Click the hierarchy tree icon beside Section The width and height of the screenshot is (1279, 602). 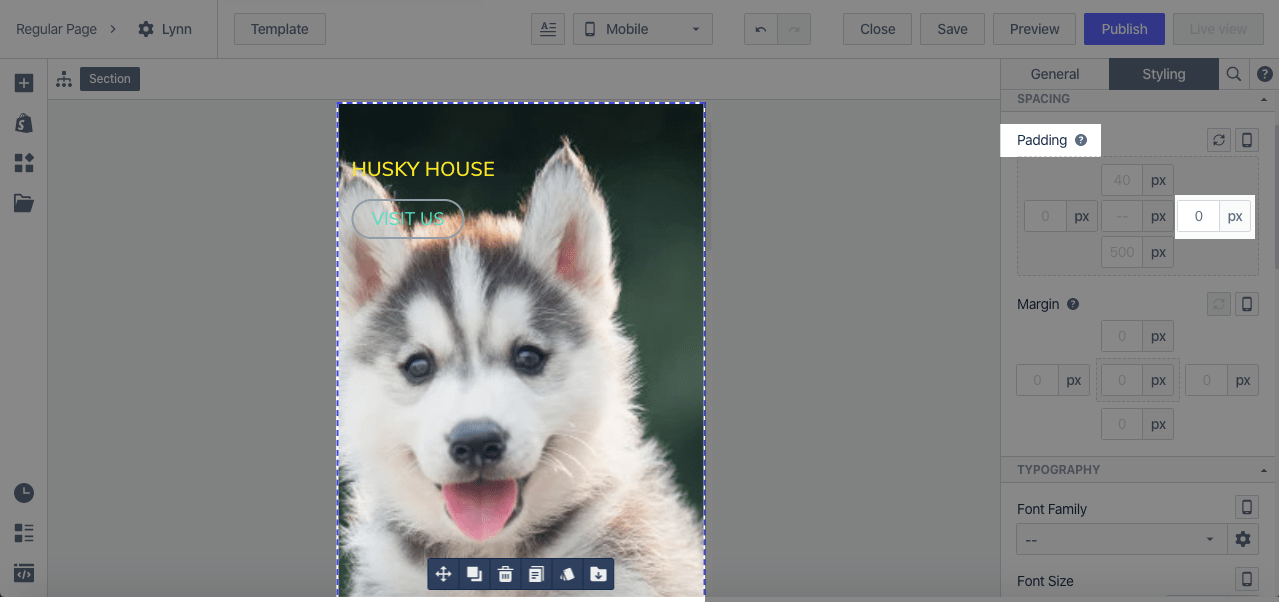click(x=64, y=79)
